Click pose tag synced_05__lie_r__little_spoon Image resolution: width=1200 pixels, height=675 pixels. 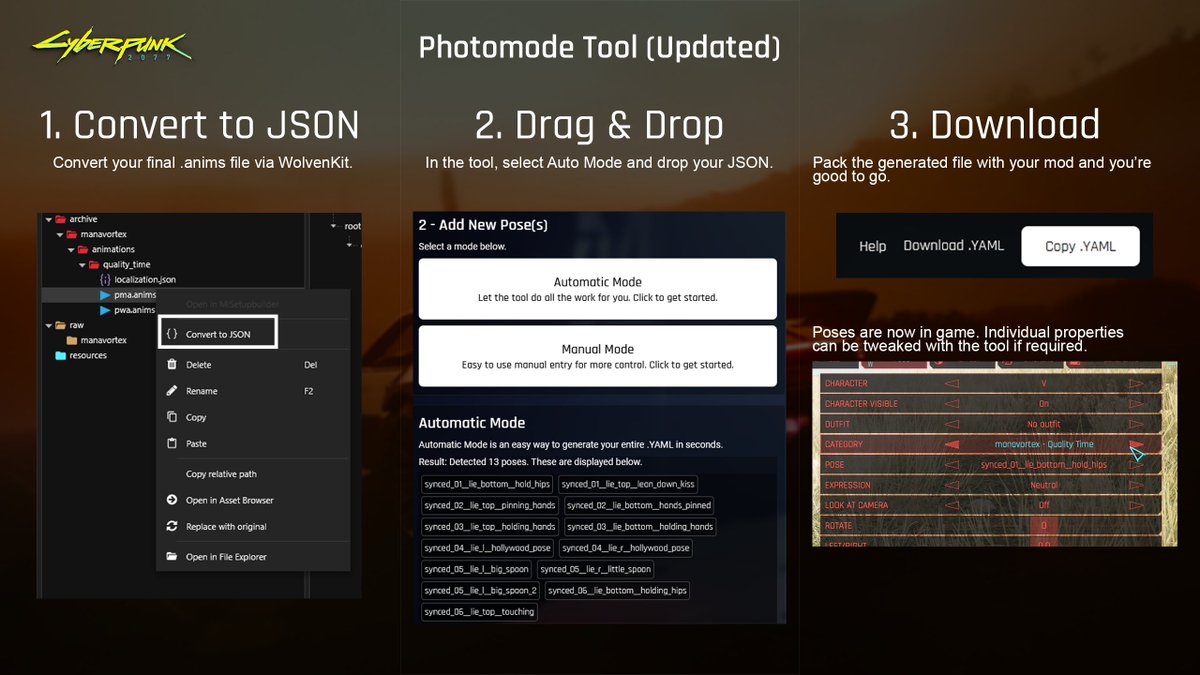click(597, 569)
